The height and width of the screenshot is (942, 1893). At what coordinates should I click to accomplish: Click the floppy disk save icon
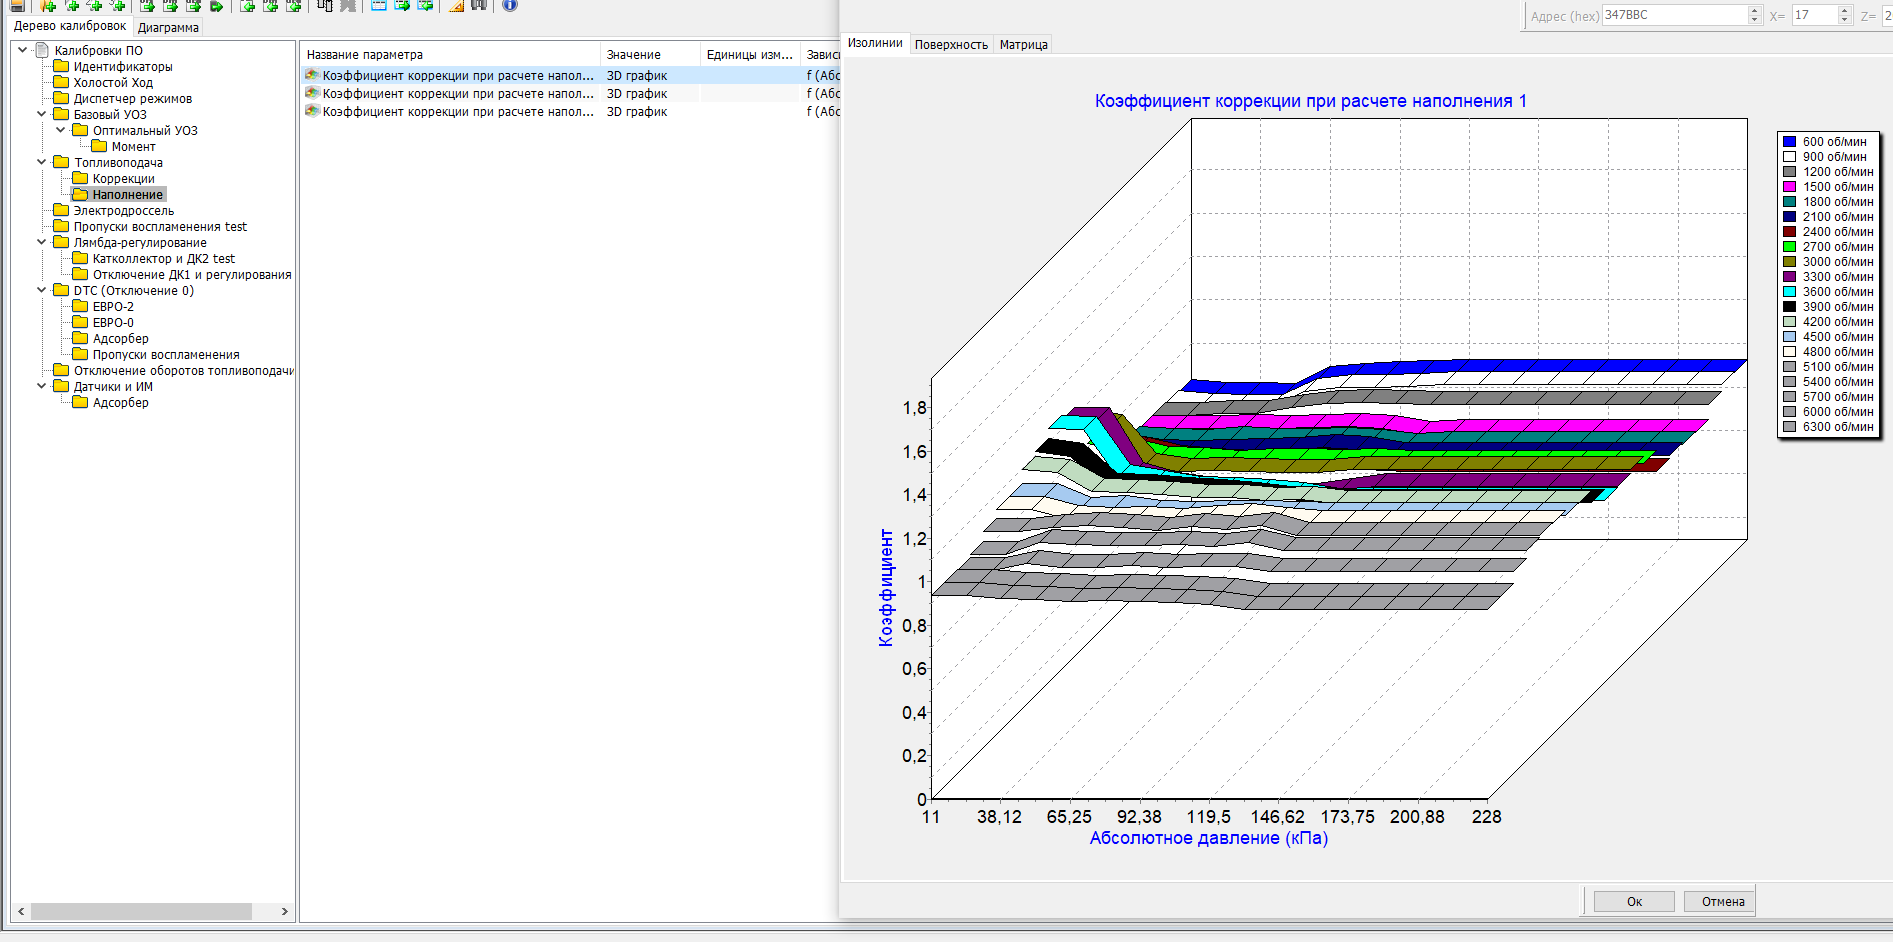[17, 5]
